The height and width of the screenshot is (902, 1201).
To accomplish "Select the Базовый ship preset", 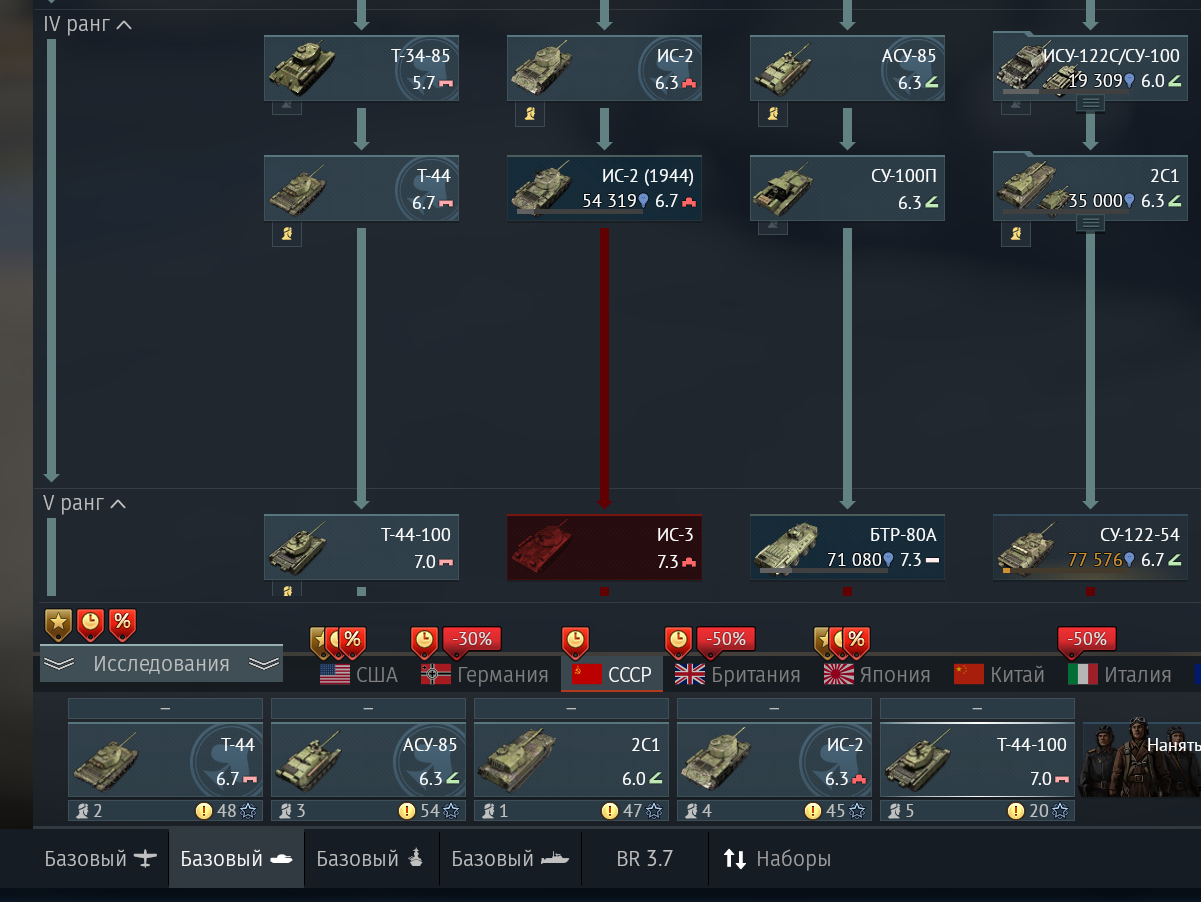I will click(510, 858).
